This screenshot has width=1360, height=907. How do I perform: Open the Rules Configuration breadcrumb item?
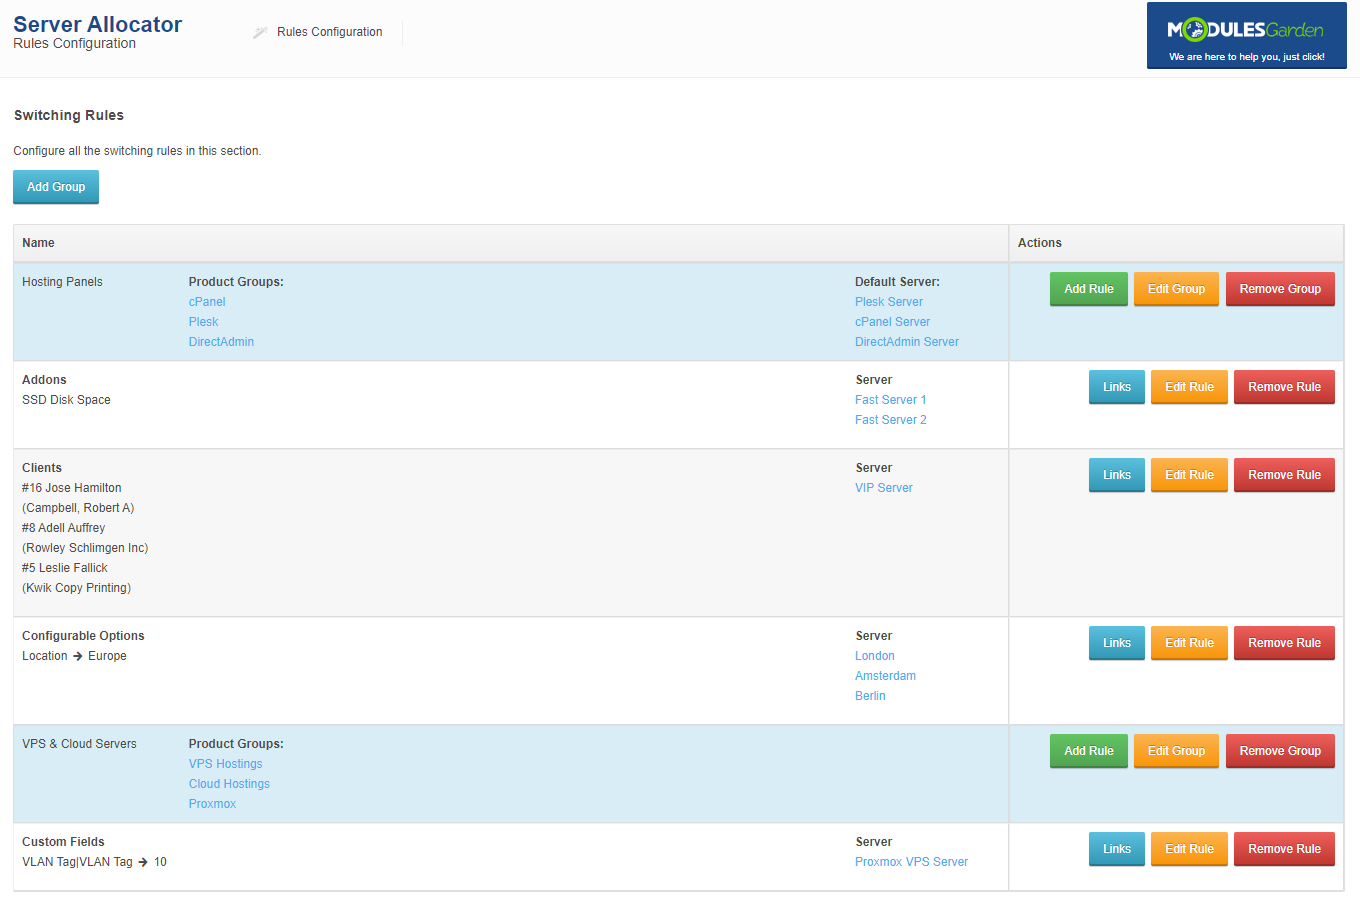coord(329,31)
